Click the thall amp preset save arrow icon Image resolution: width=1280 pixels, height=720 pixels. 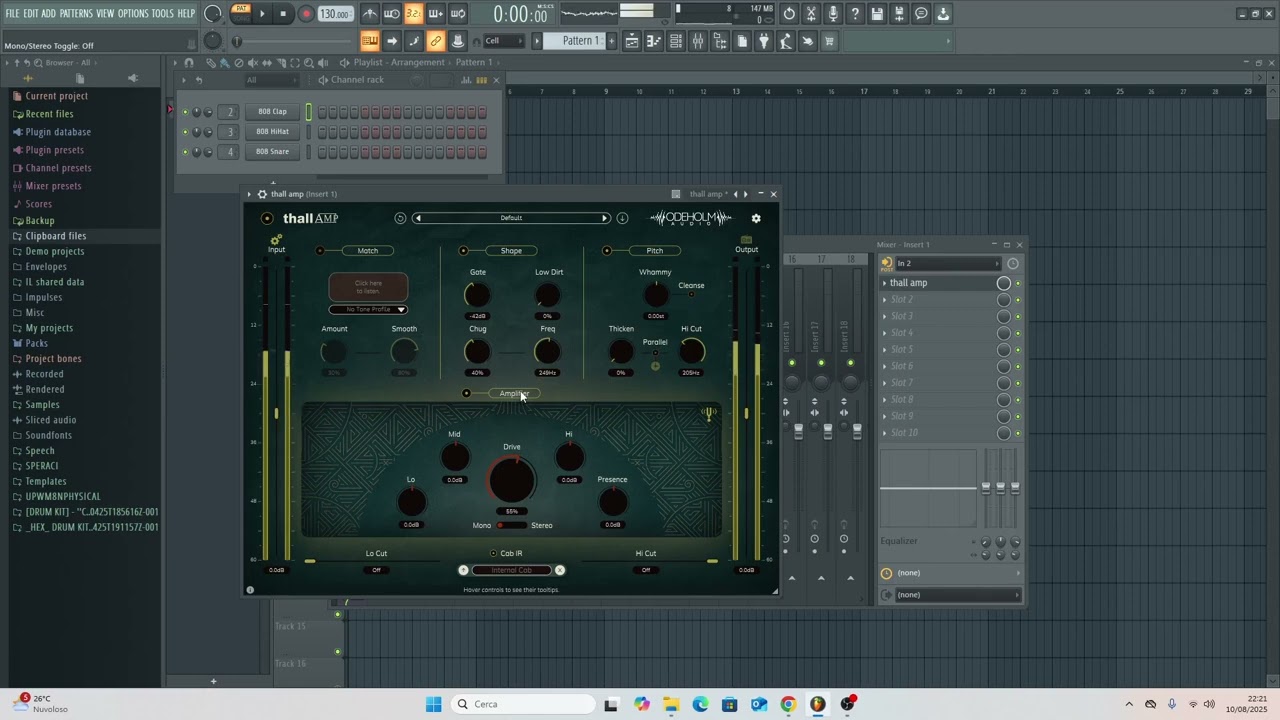[x=622, y=218]
